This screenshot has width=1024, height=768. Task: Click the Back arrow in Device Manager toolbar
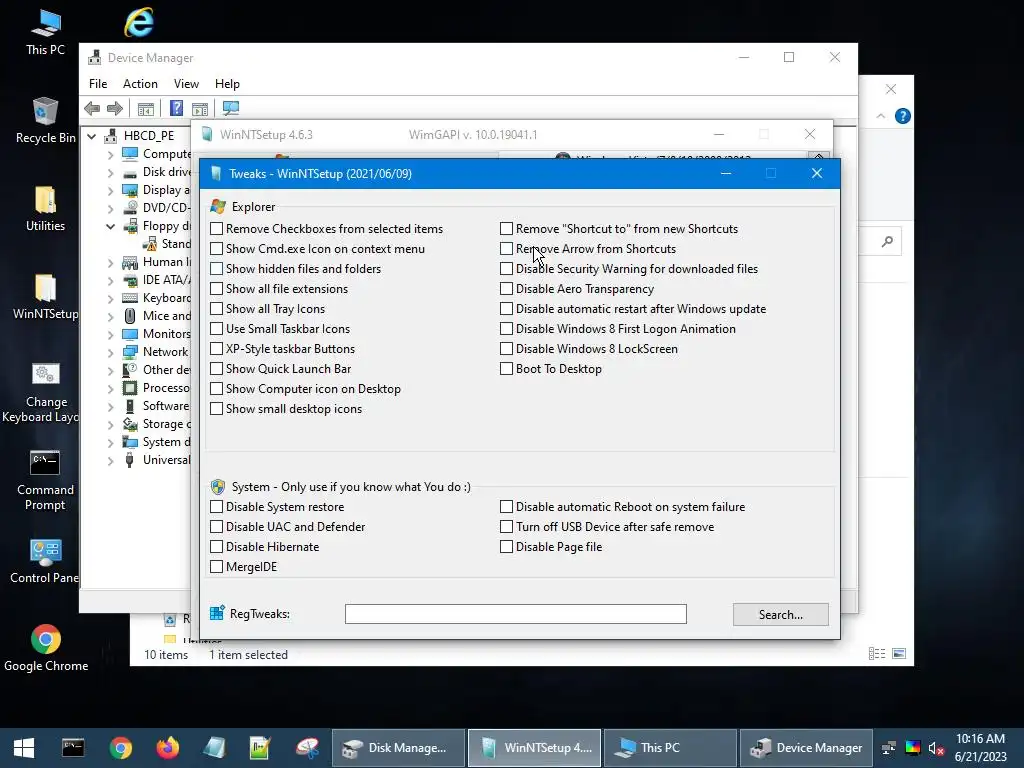(x=92, y=108)
